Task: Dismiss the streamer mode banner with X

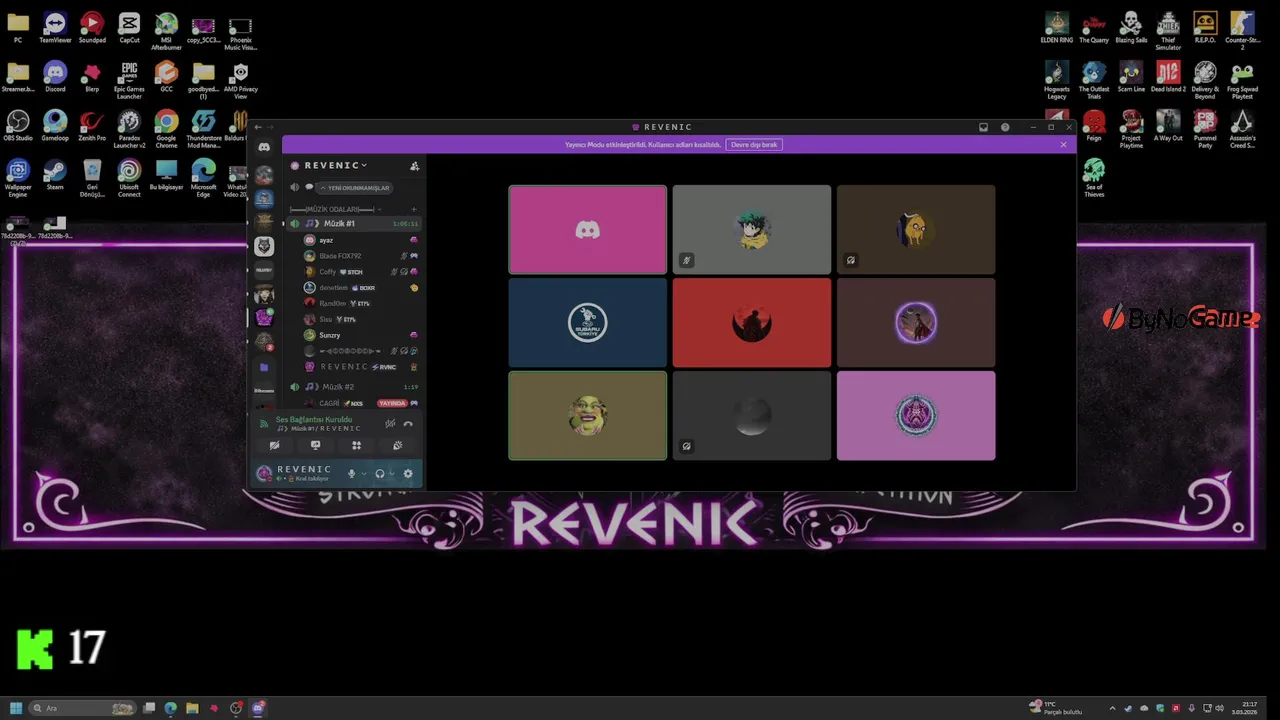Action: (1063, 145)
